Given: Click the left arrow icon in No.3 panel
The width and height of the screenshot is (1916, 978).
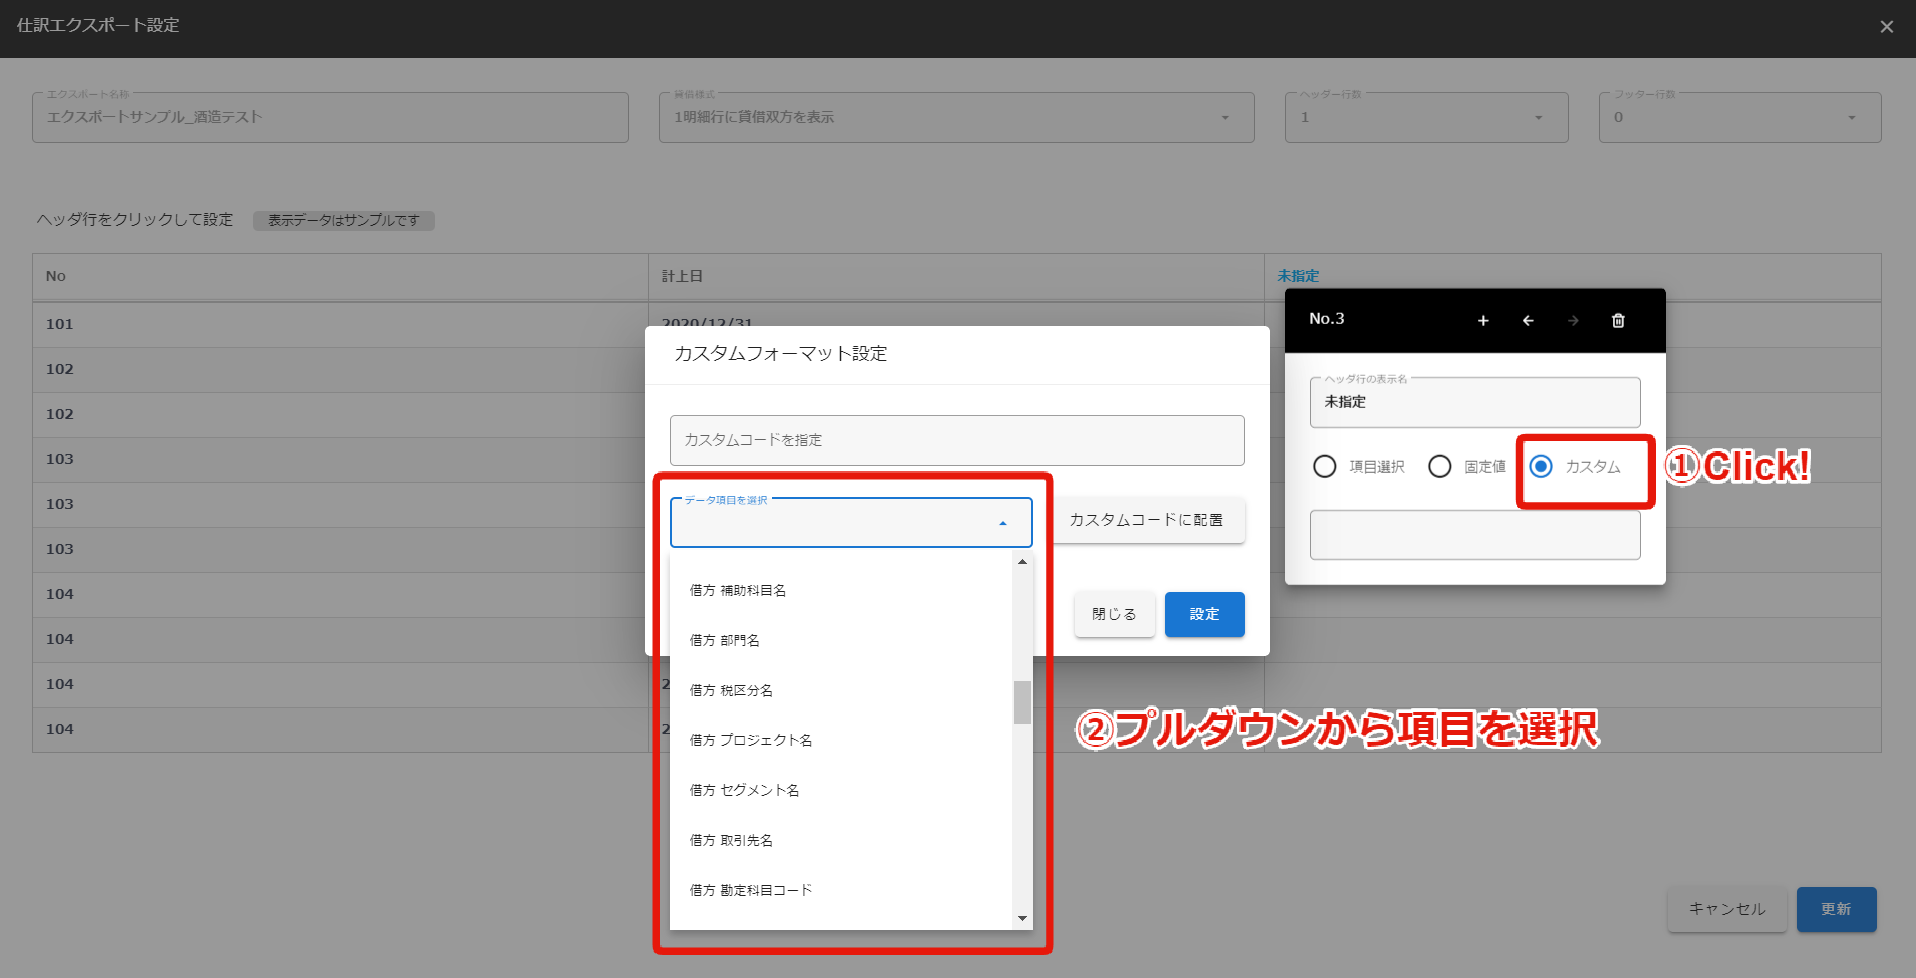Looking at the screenshot, I should 1528,320.
